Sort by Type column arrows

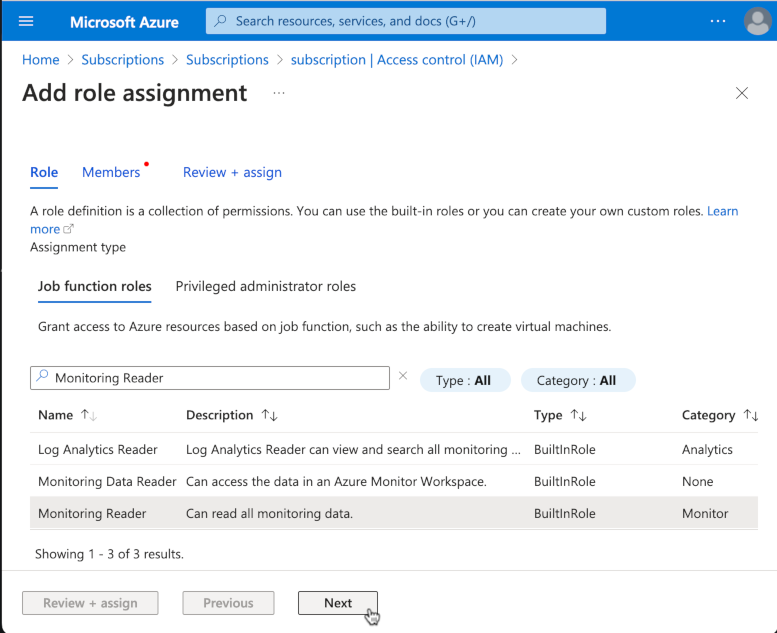578,415
